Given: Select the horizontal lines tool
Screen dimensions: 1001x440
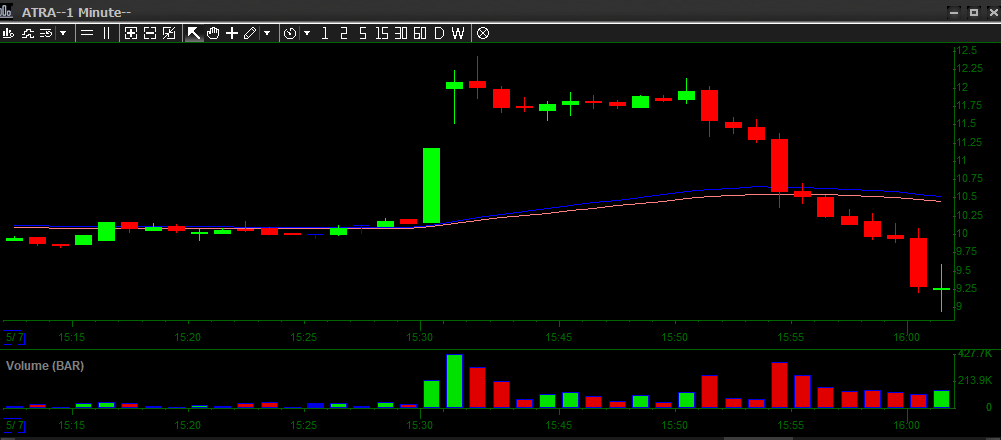Looking at the screenshot, I should 87,33.
